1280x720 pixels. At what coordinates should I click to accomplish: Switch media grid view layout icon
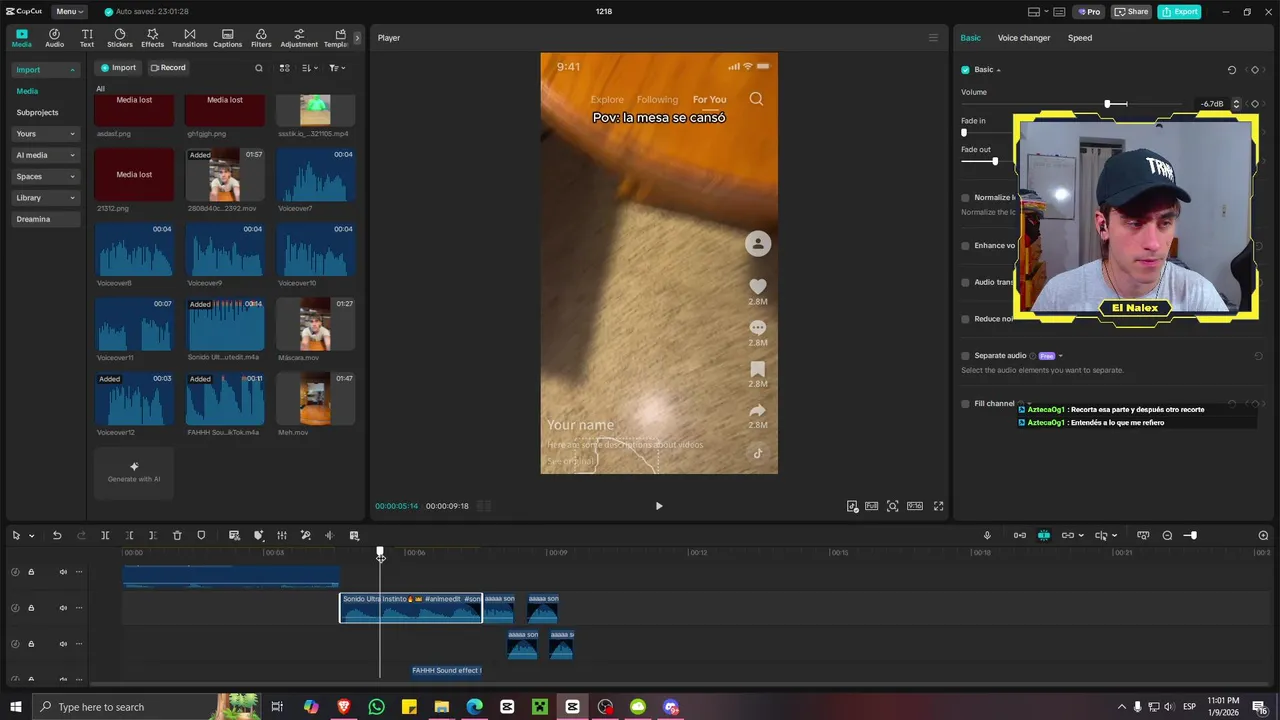click(284, 68)
